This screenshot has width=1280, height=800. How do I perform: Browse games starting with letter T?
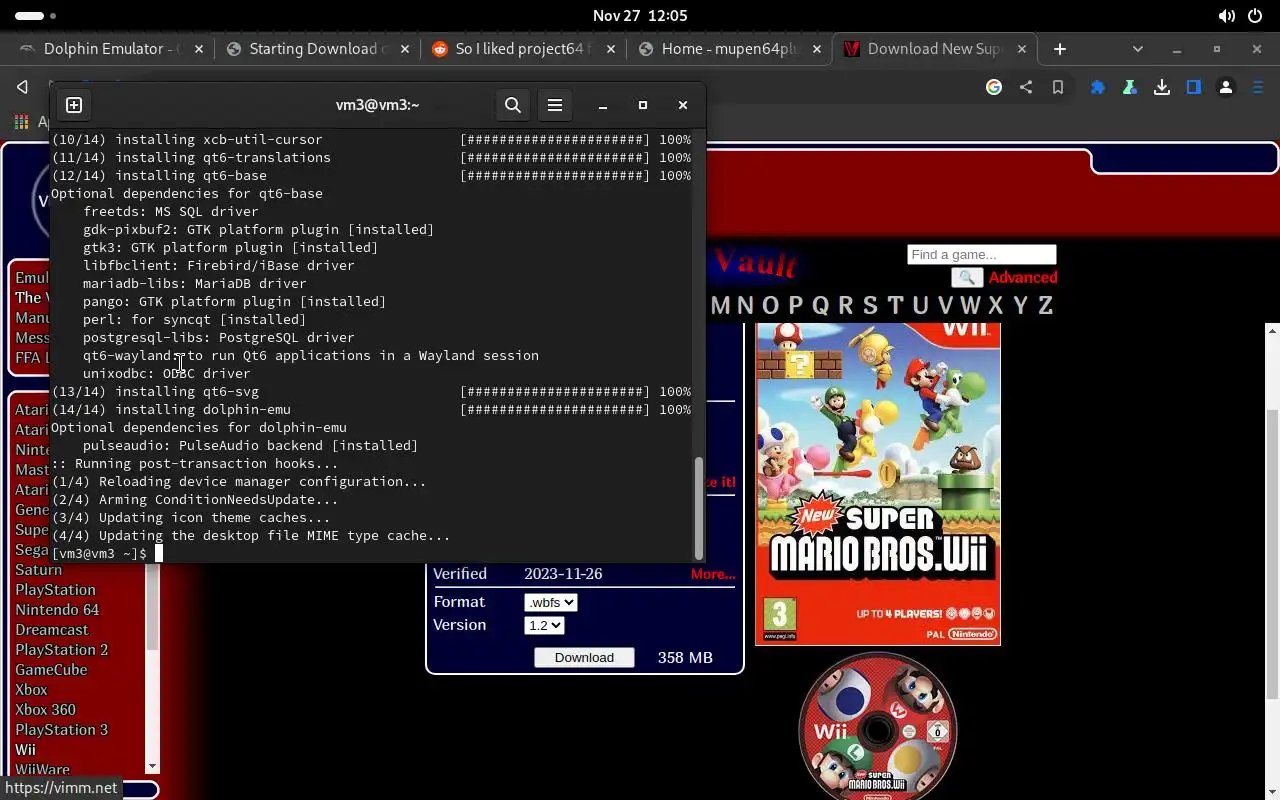point(895,305)
